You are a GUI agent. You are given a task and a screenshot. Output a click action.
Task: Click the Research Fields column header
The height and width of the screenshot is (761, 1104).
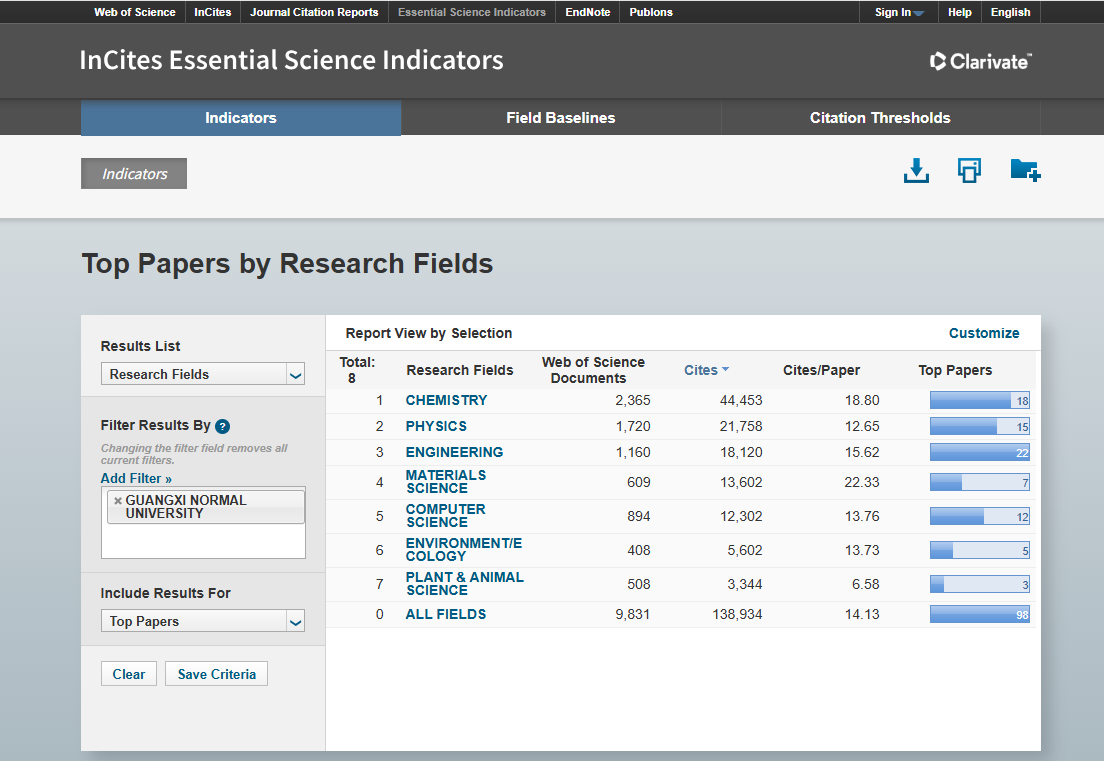(460, 370)
